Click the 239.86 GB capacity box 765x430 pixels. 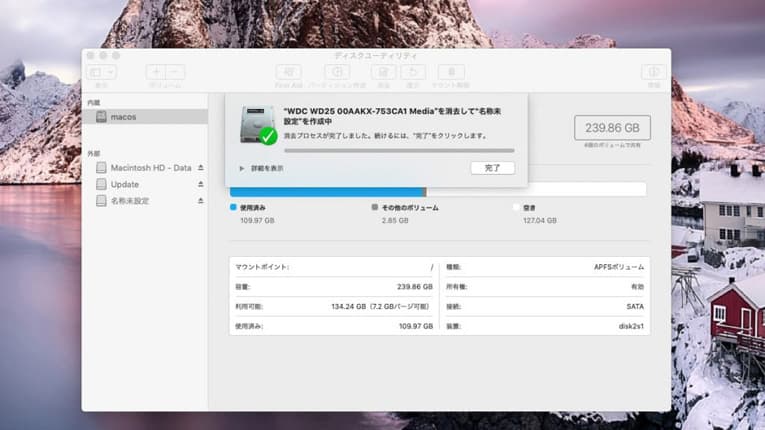[x=612, y=128]
